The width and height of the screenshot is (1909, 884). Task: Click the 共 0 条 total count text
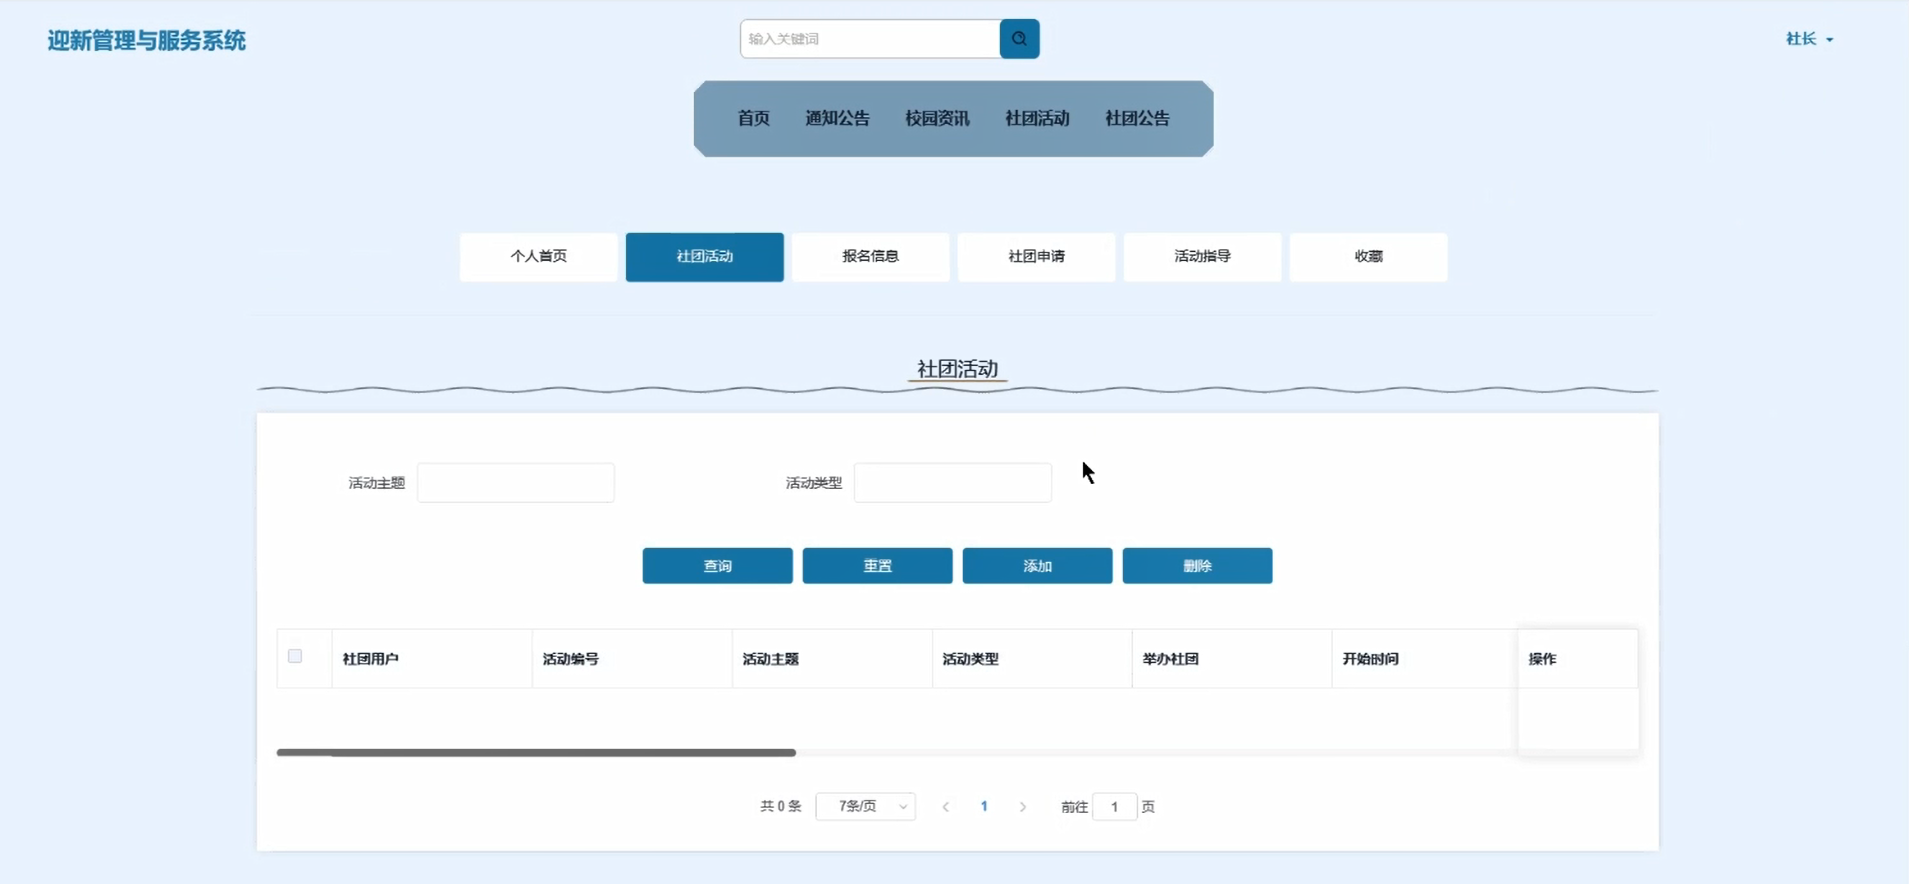coord(780,806)
